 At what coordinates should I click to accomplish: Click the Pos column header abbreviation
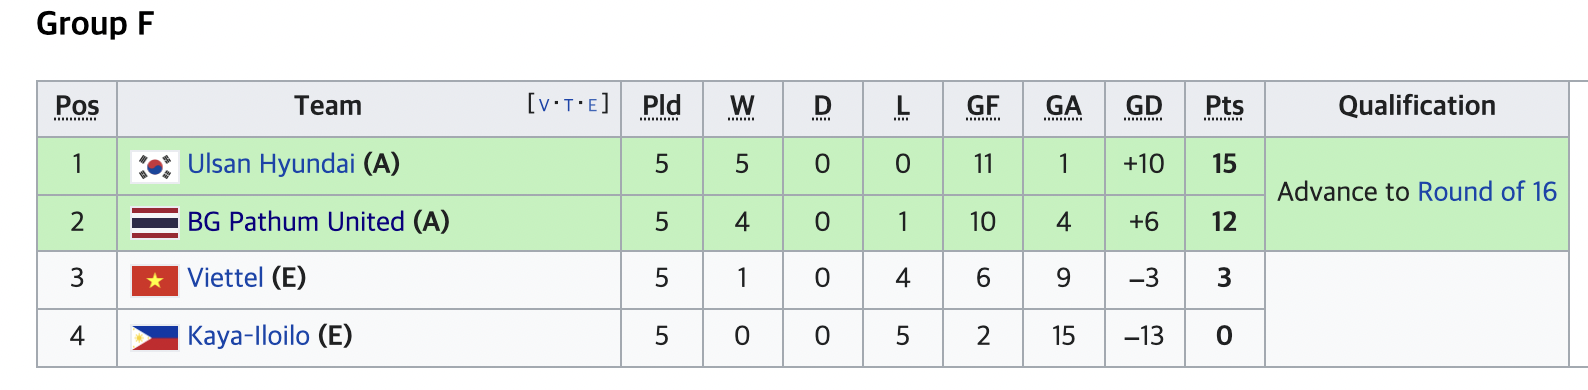tap(77, 106)
